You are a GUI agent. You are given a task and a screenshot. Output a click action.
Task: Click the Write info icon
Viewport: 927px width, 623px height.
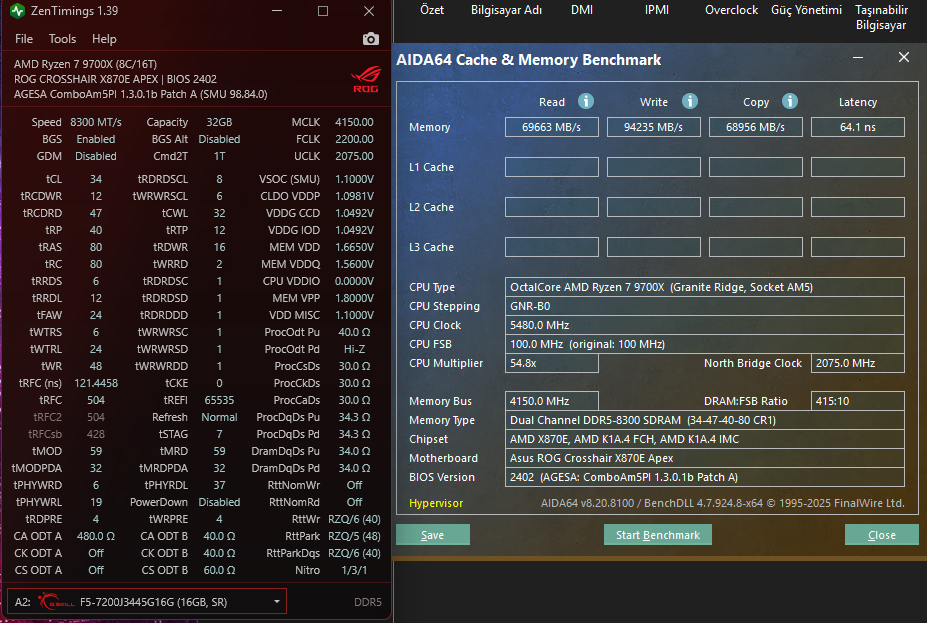690,101
